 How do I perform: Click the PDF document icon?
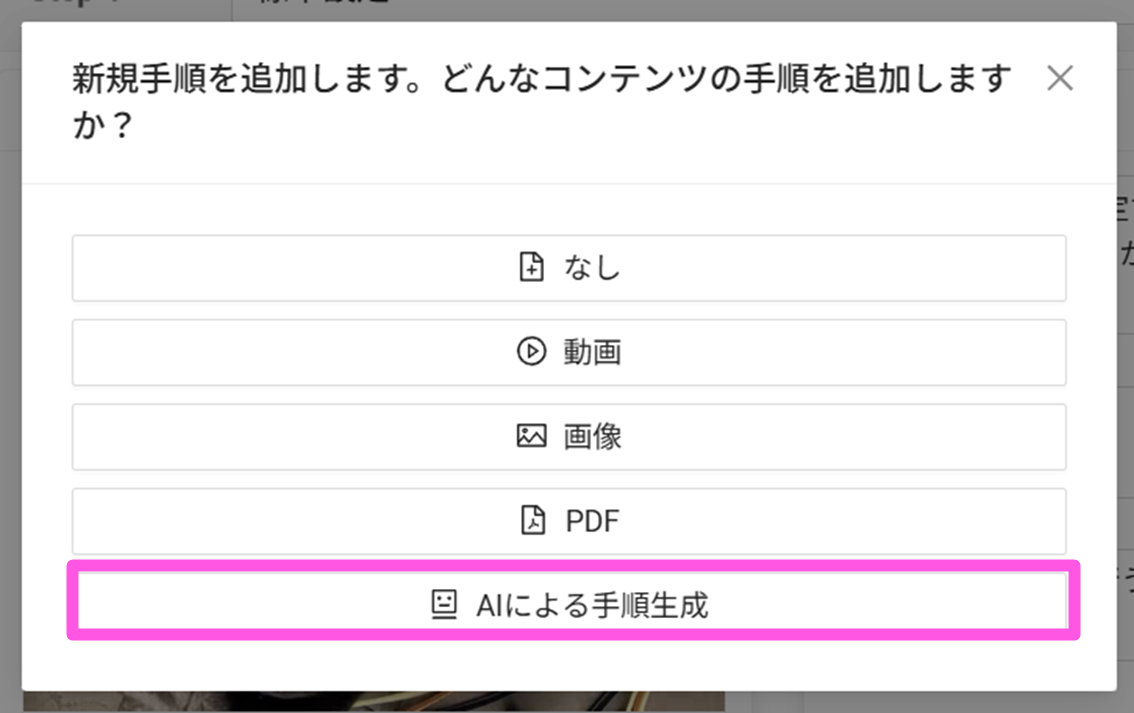pos(533,521)
